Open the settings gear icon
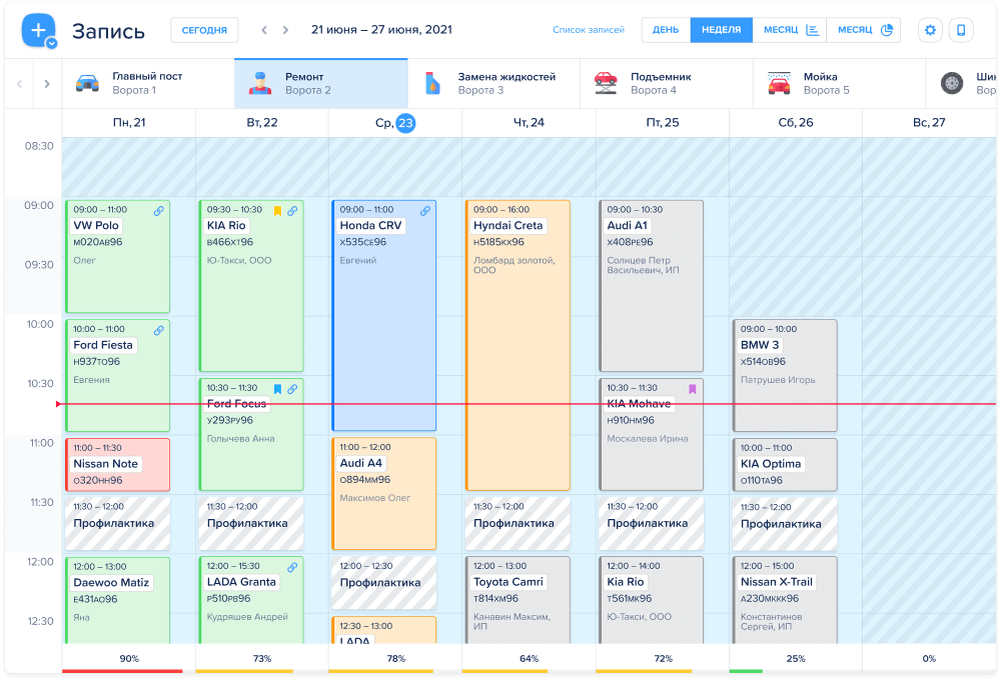This screenshot has width=1001, height=681. [930, 30]
